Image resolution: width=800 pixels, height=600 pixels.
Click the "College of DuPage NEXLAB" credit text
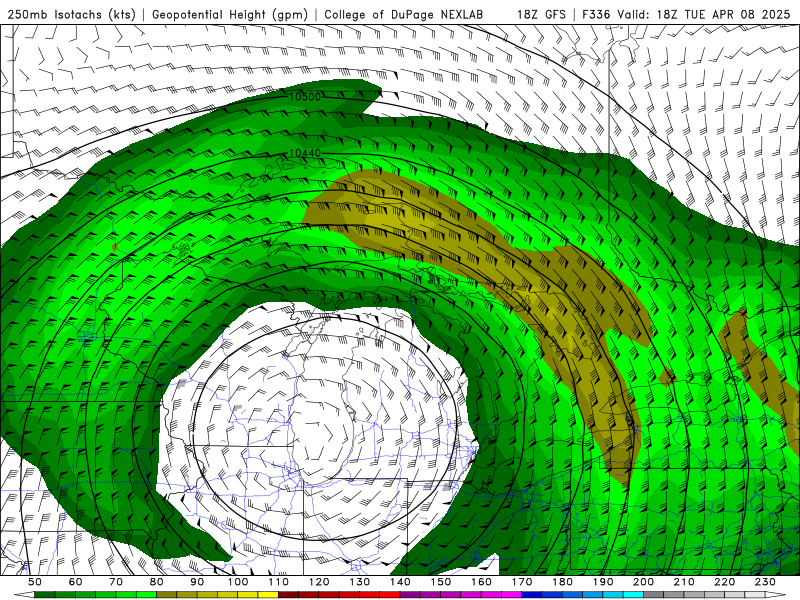404,14
